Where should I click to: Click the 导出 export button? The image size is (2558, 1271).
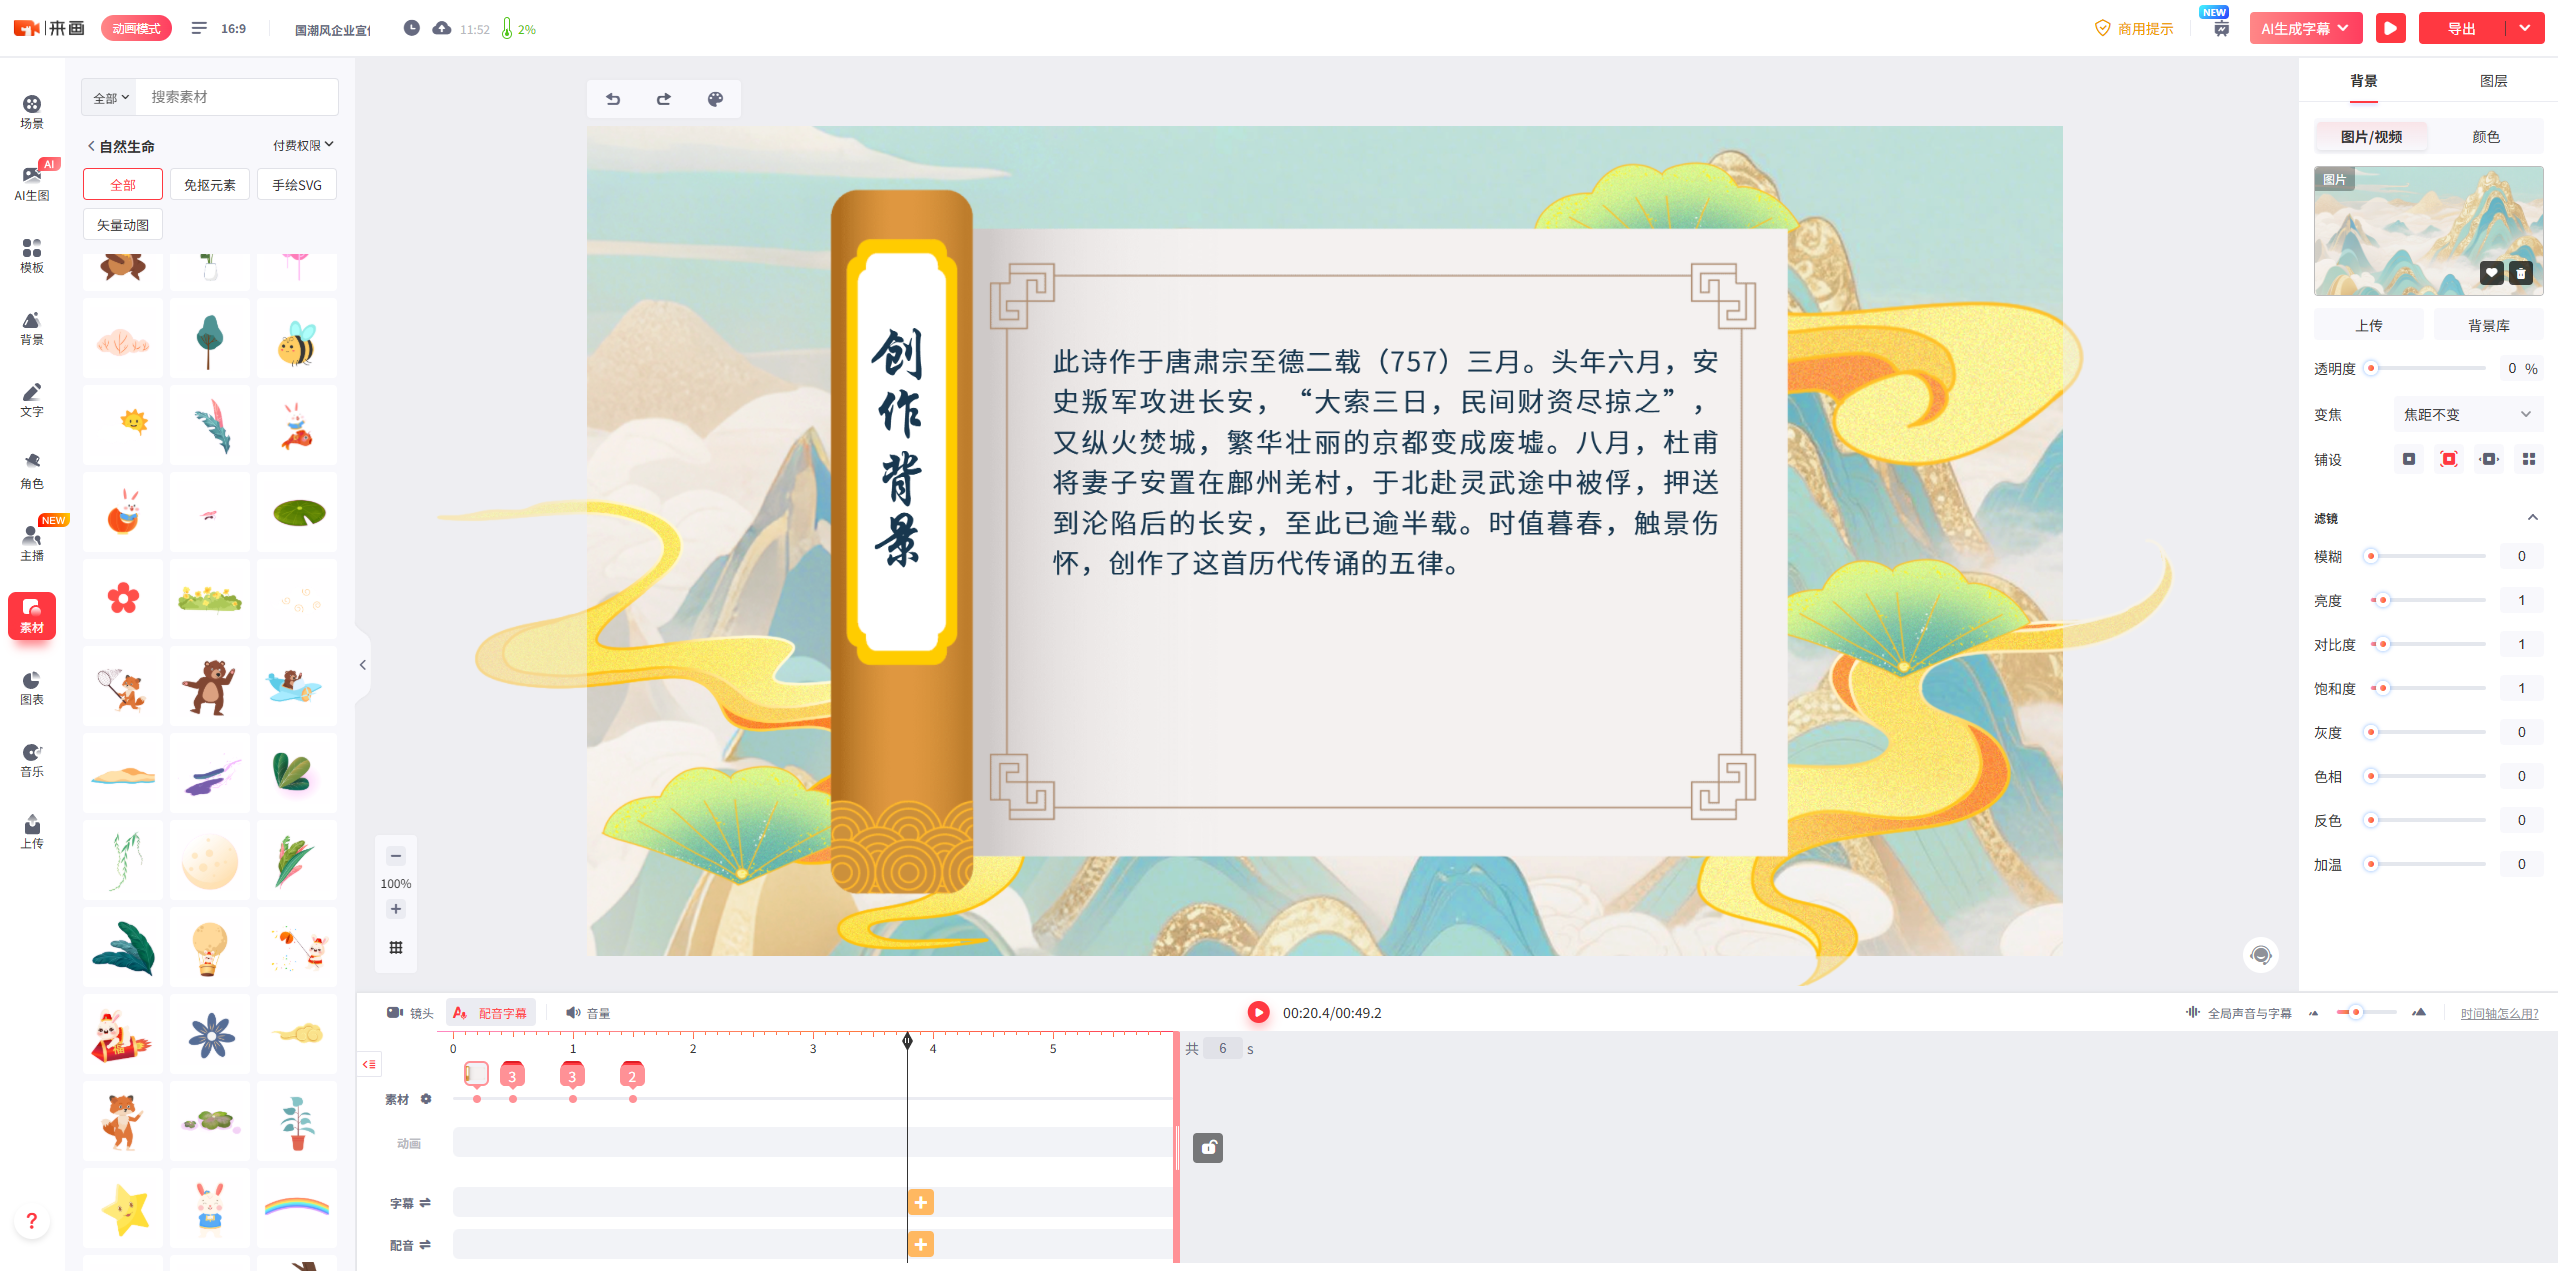2463,27
